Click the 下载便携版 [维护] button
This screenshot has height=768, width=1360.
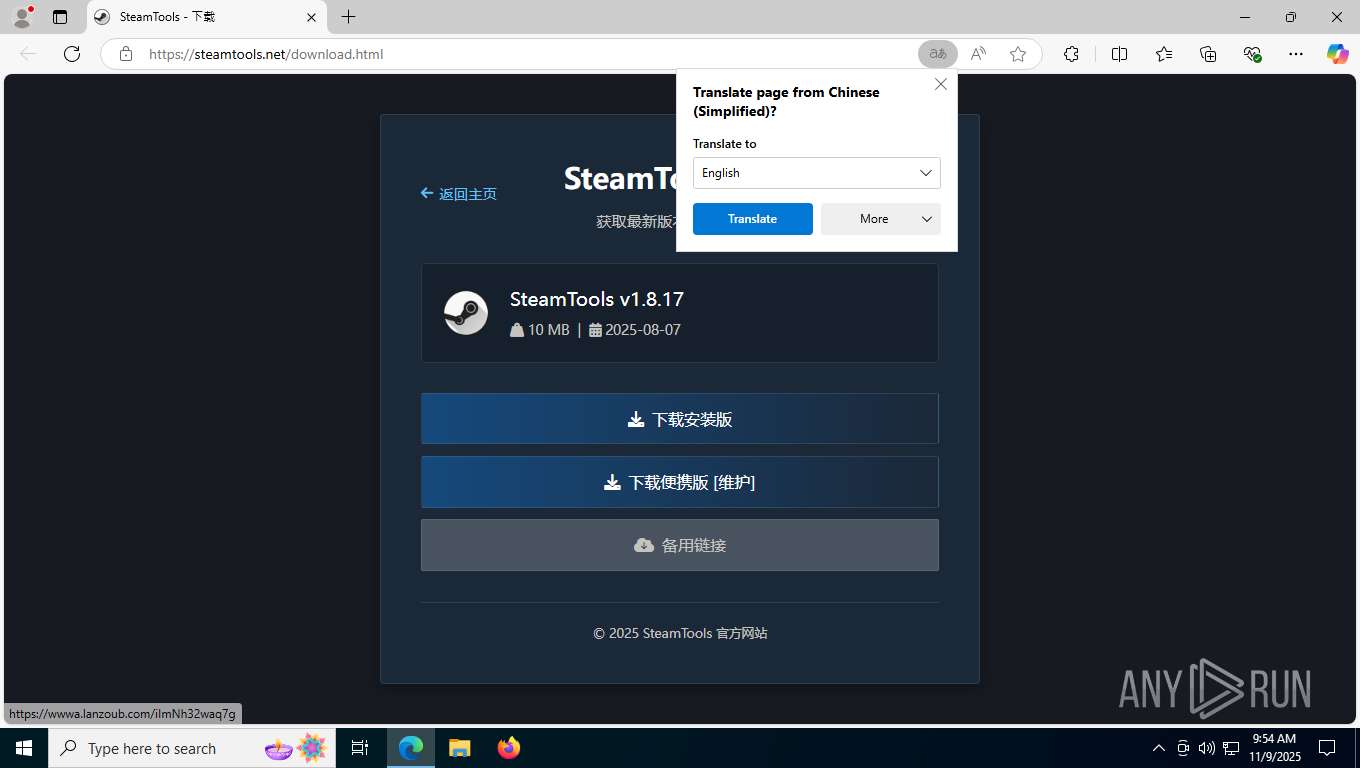(x=680, y=482)
